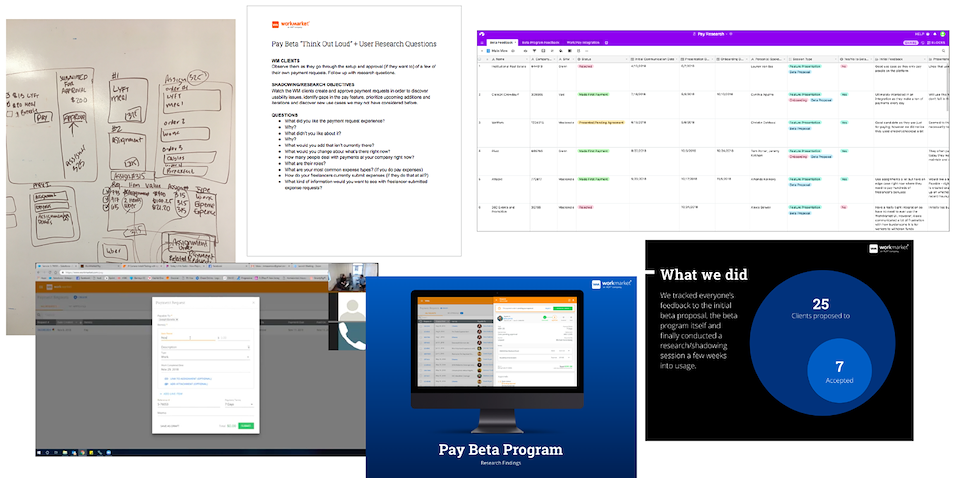Click the Link to Assignment (Optional) link
This screenshot has height=478, width=960.
(x=188, y=379)
